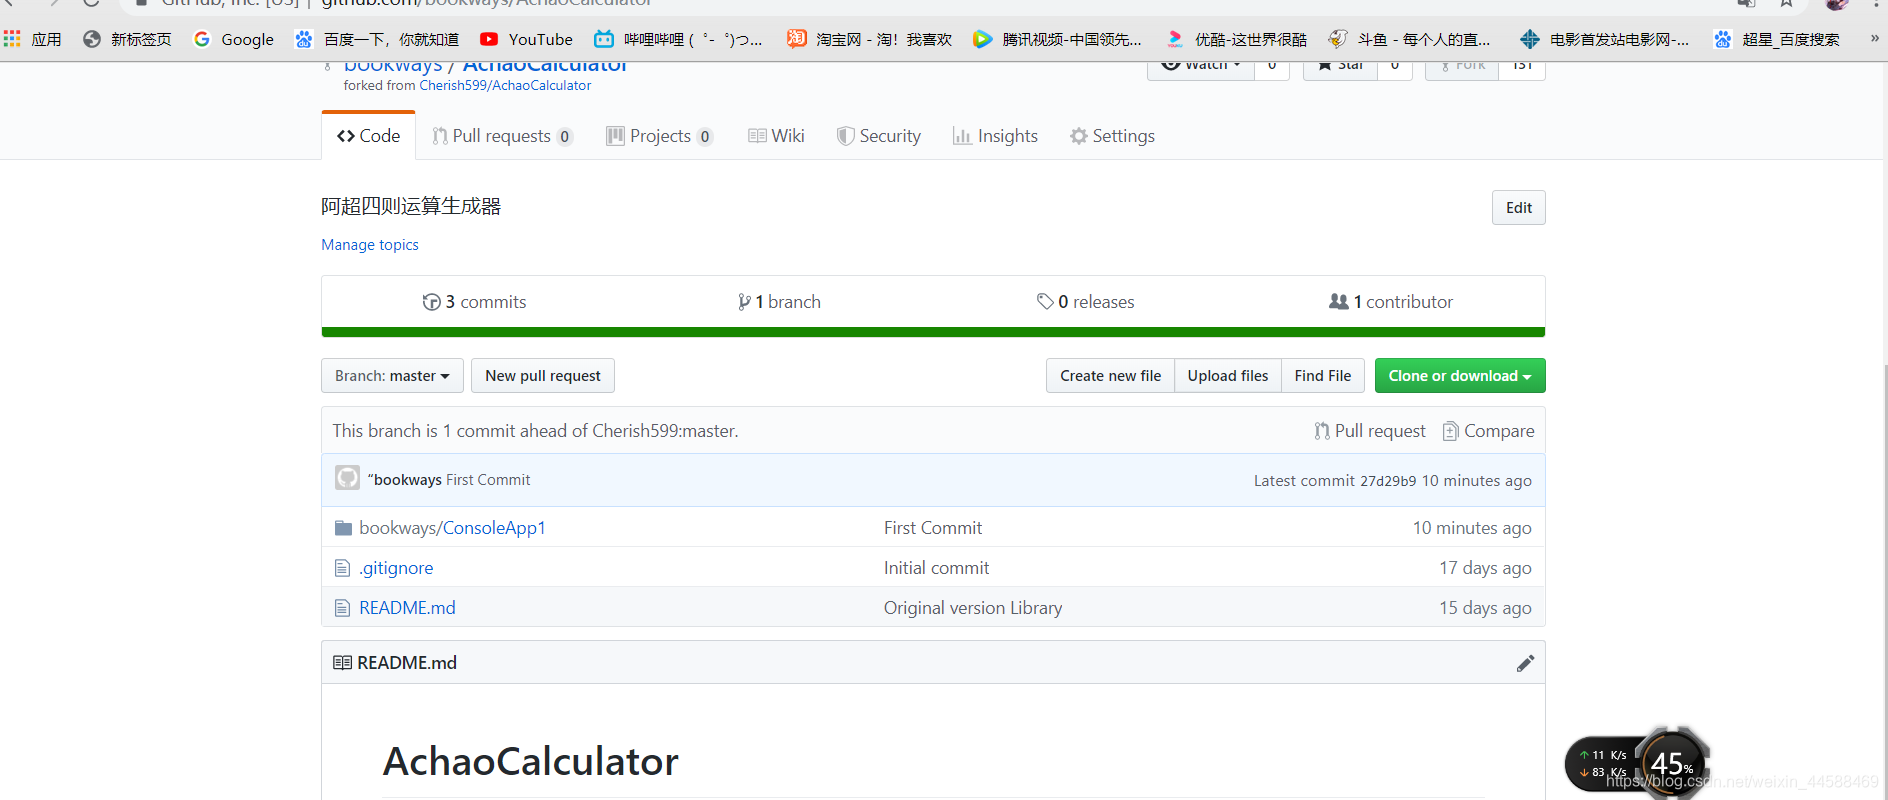Click the First Commit message in ConsoleApp1 row

933,528
